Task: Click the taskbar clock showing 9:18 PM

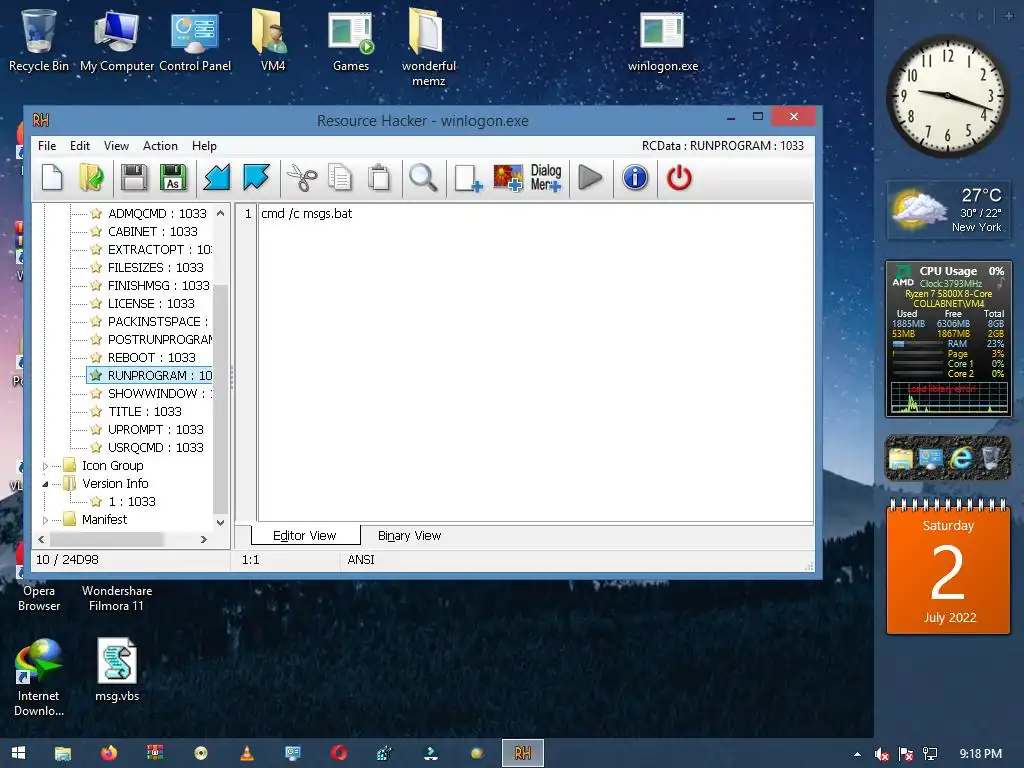Action: pos(980,754)
